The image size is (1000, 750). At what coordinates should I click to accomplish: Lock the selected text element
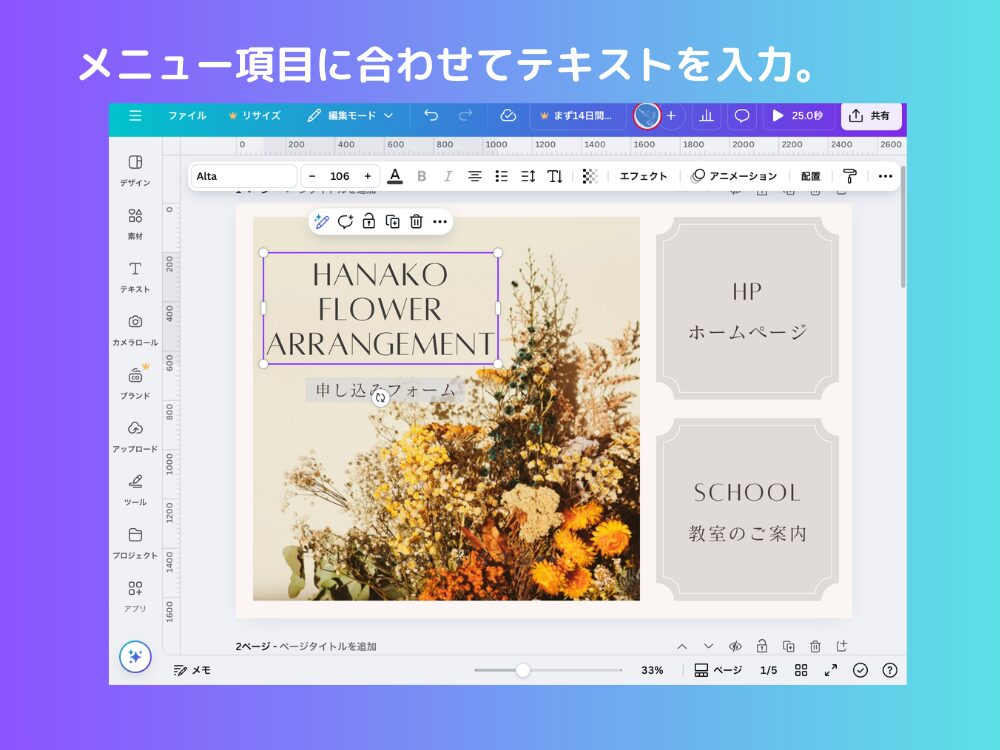click(368, 222)
